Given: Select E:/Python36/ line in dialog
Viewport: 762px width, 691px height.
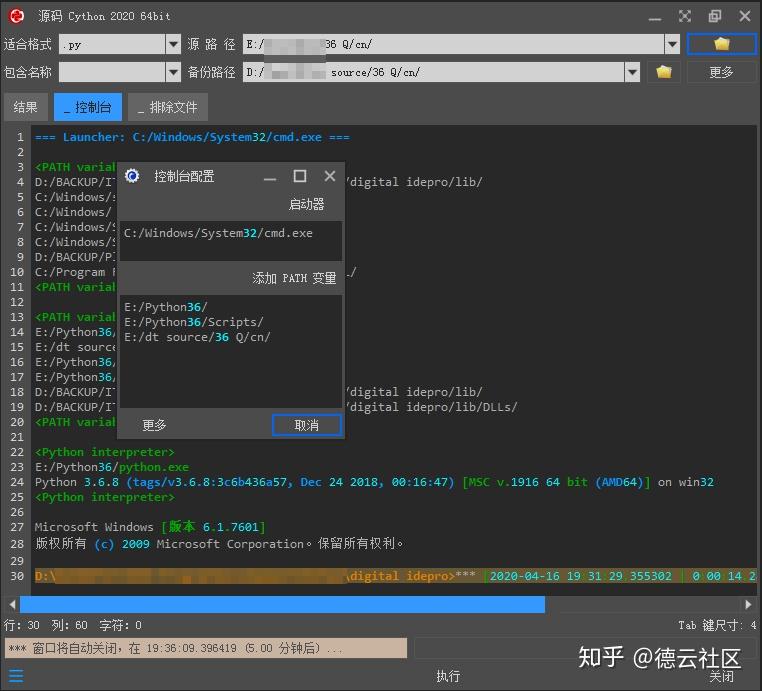Looking at the screenshot, I should tap(166, 307).
